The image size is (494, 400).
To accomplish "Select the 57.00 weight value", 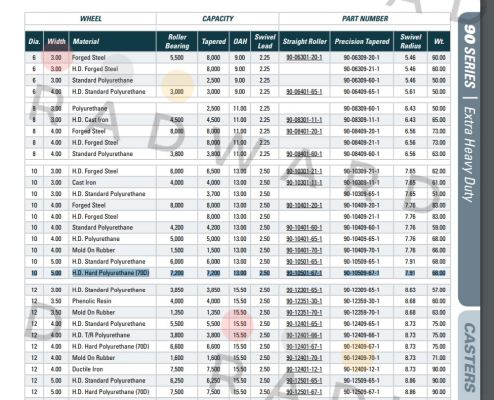I will [x=439, y=290].
